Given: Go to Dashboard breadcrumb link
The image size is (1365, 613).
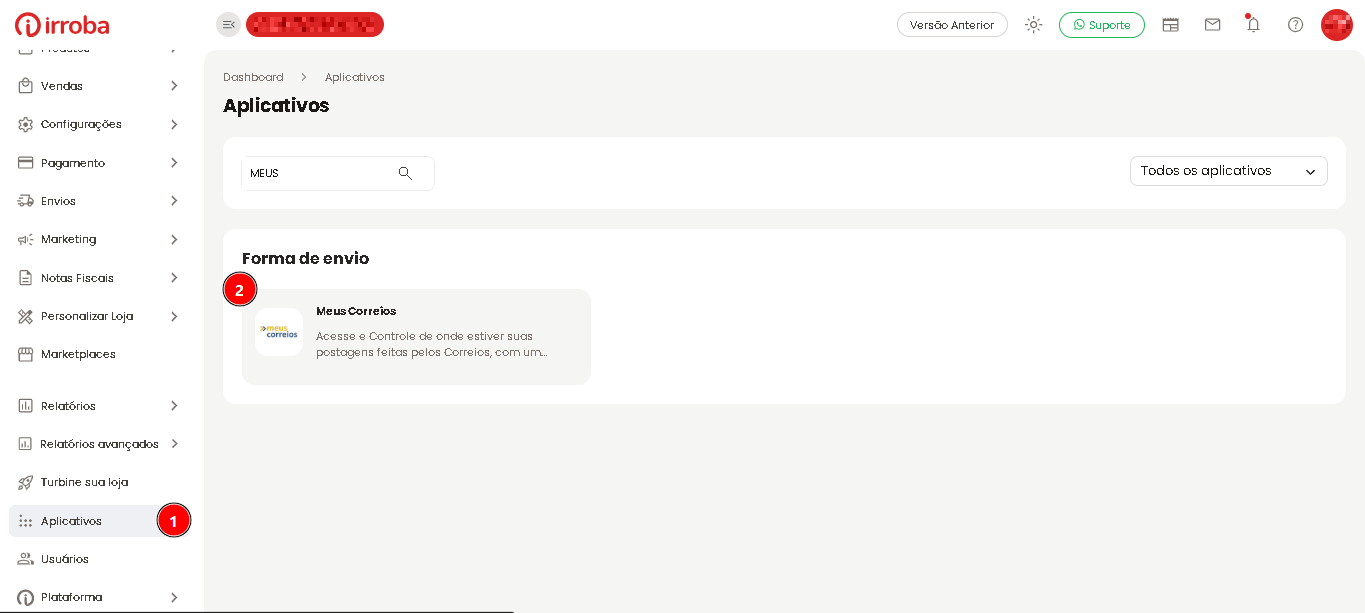Looking at the screenshot, I should click(253, 77).
